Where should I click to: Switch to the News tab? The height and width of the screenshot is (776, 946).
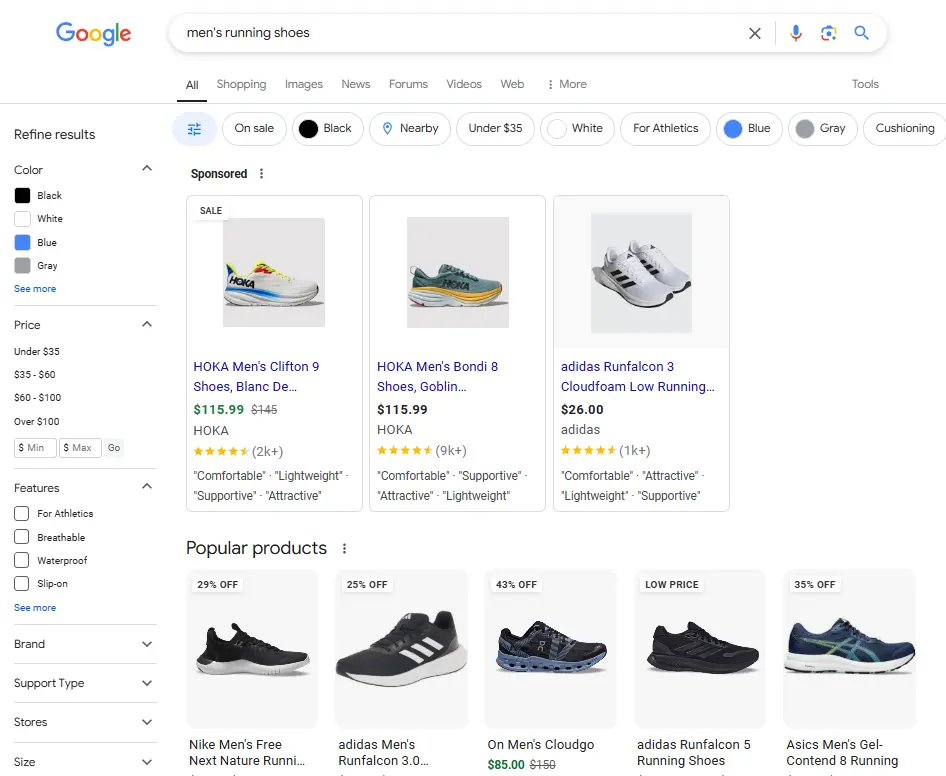click(x=356, y=84)
